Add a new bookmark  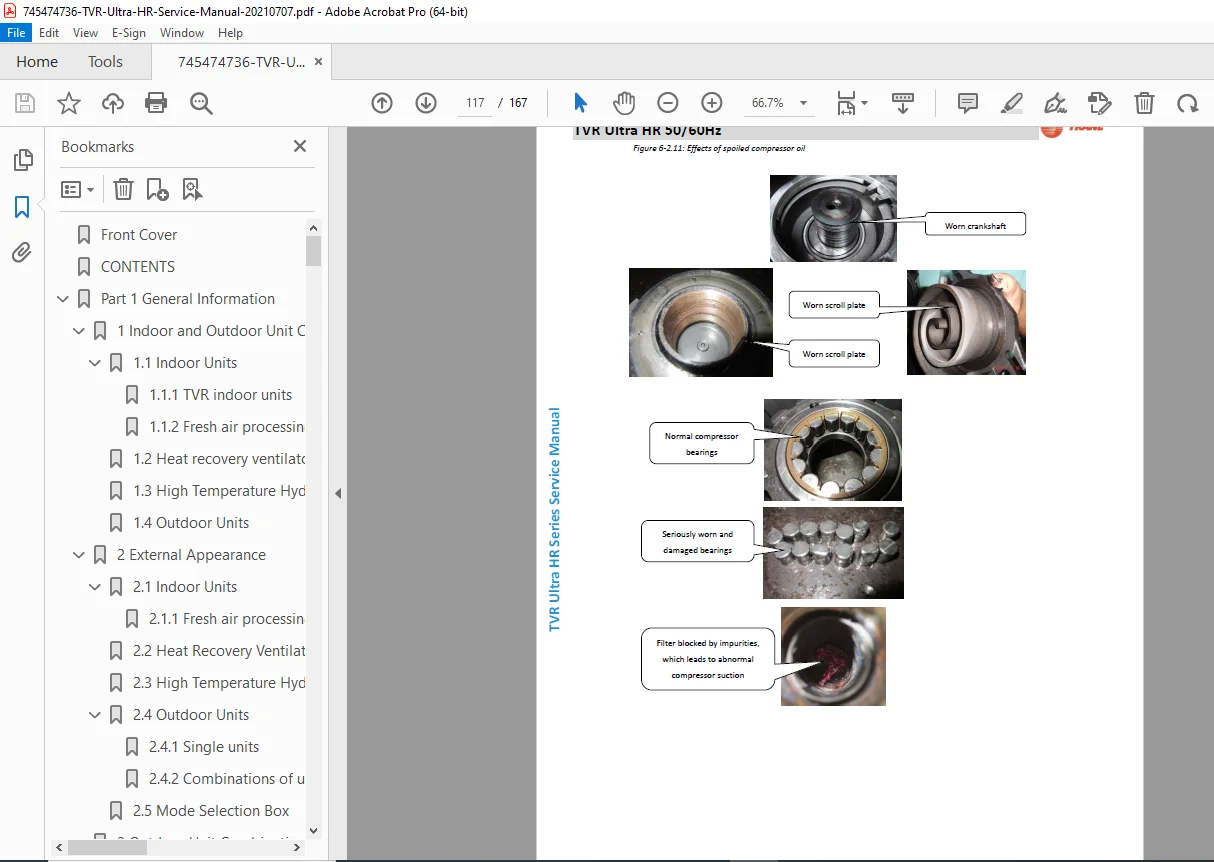tap(157, 189)
